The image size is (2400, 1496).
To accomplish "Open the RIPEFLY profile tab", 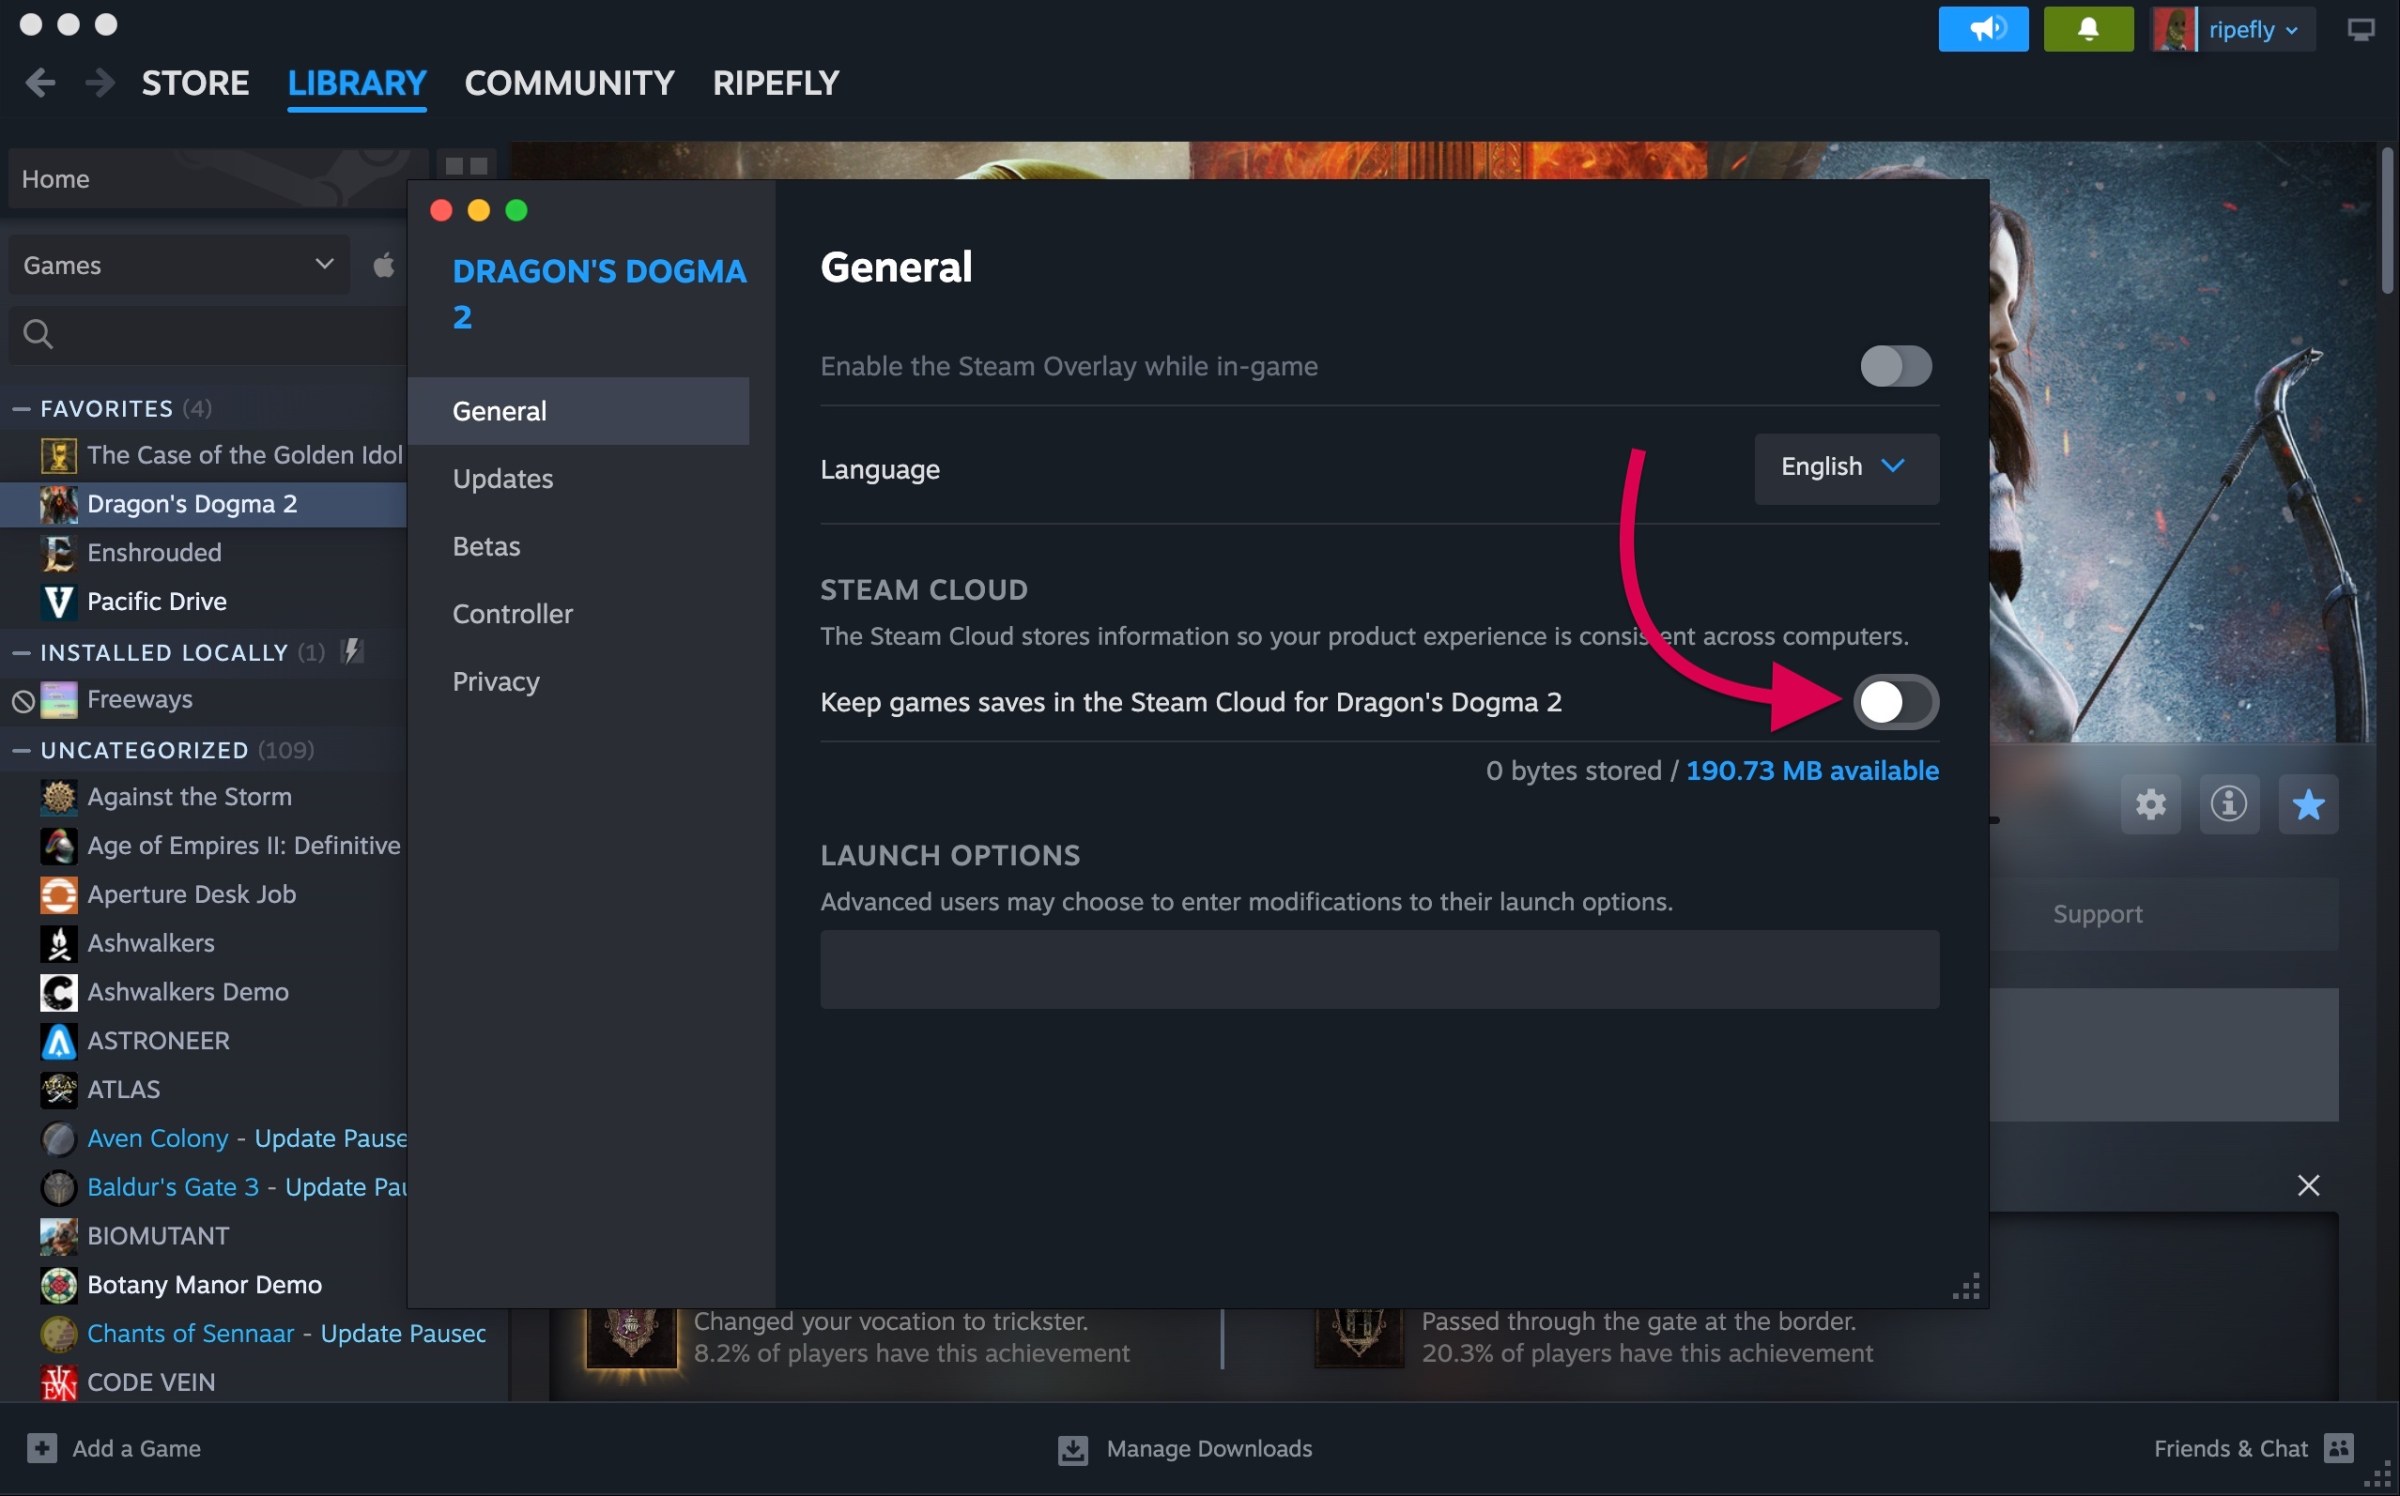I will click(776, 82).
